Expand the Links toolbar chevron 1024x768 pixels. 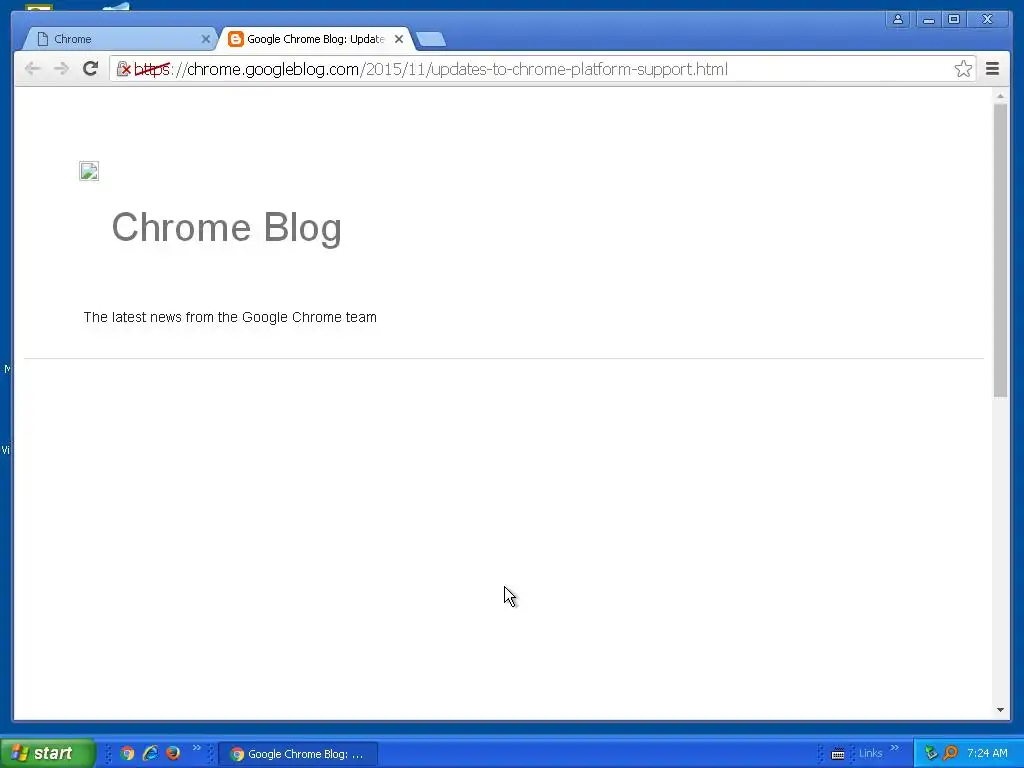click(x=895, y=748)
